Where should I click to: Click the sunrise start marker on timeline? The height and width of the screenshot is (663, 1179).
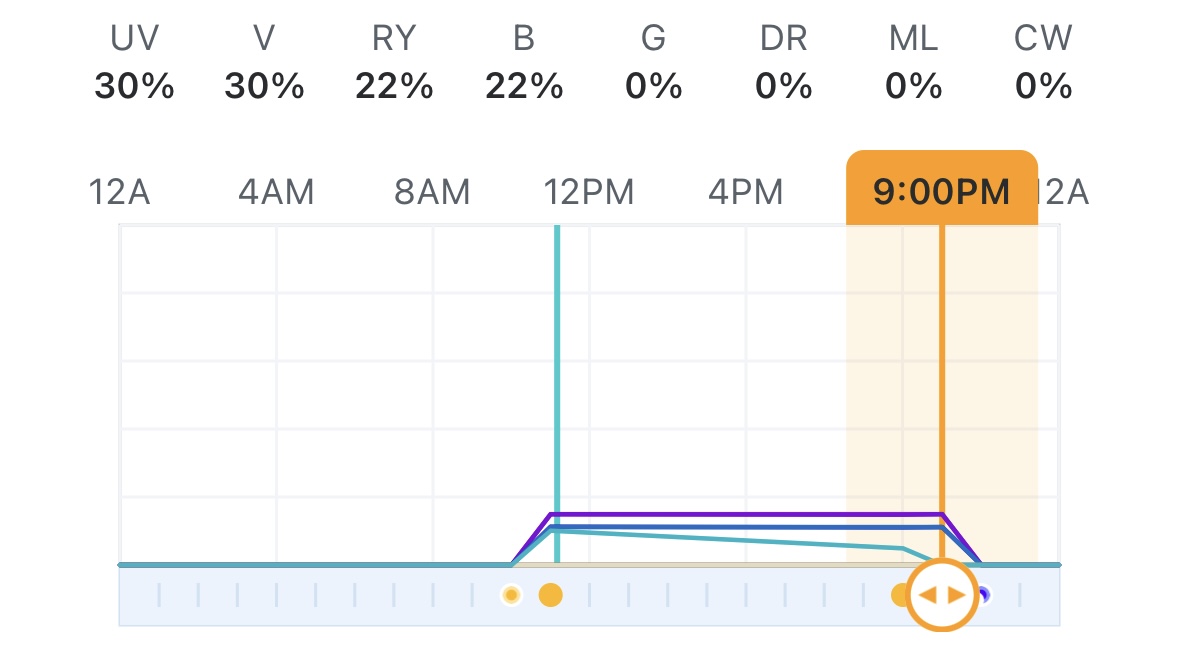[x=511, y=596]
